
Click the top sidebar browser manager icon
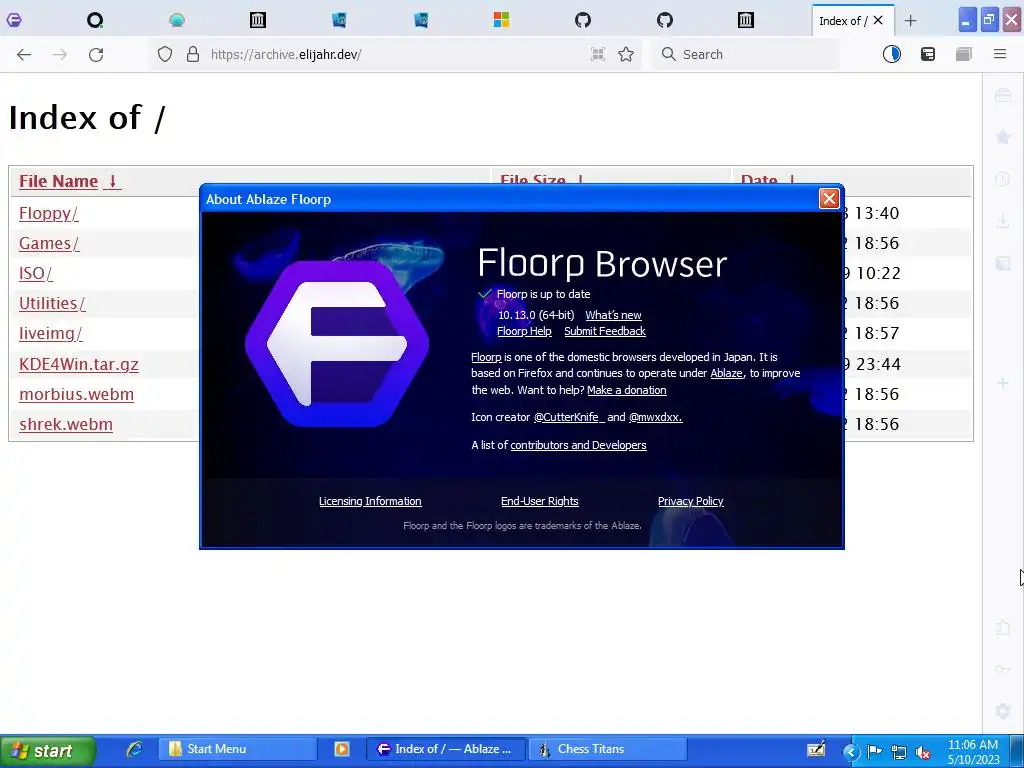[x=1003, y=95]
